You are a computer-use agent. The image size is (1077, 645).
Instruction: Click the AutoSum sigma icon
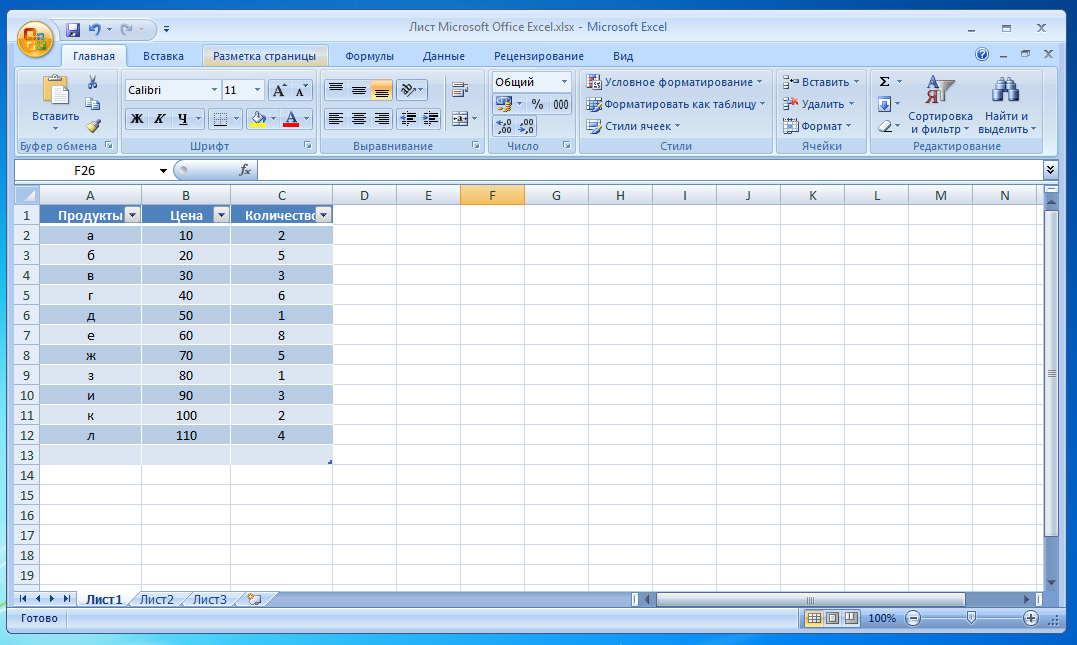[885, 82]
